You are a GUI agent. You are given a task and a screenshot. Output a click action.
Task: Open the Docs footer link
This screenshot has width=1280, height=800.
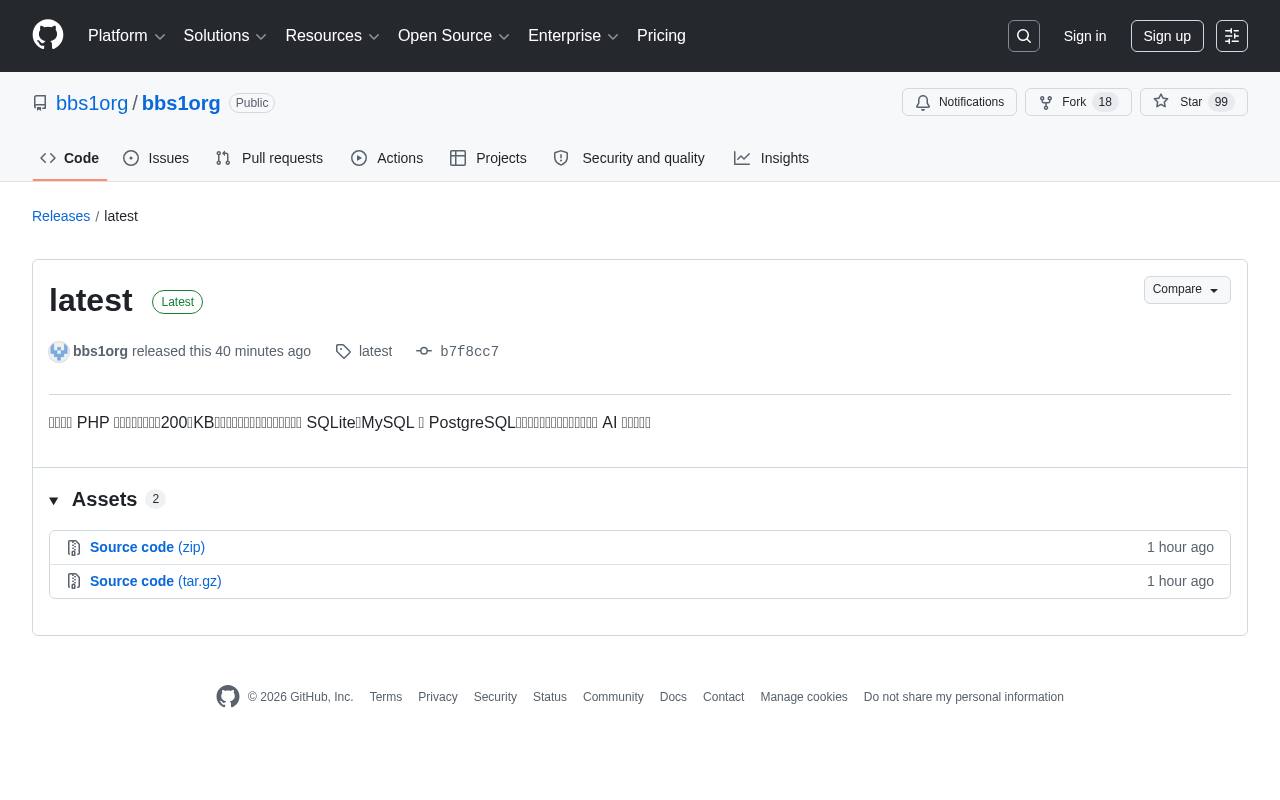(673, 697)
